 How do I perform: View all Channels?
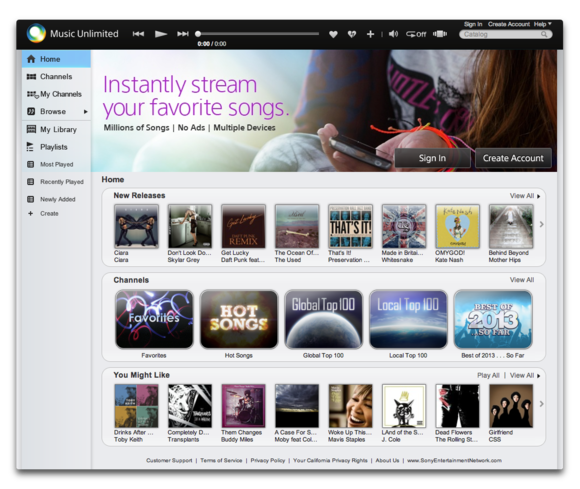point(522,280)
